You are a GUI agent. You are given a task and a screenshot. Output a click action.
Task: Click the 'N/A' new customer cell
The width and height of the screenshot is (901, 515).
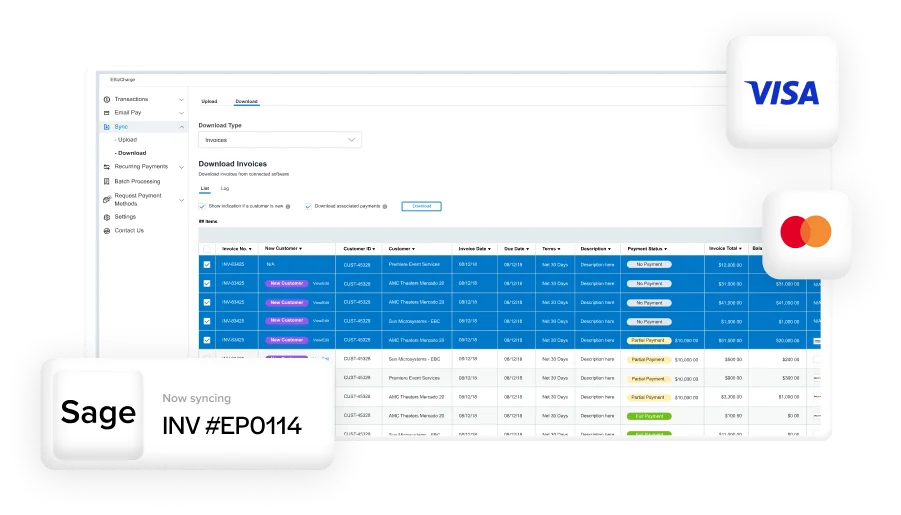click(x=270, y=264)
